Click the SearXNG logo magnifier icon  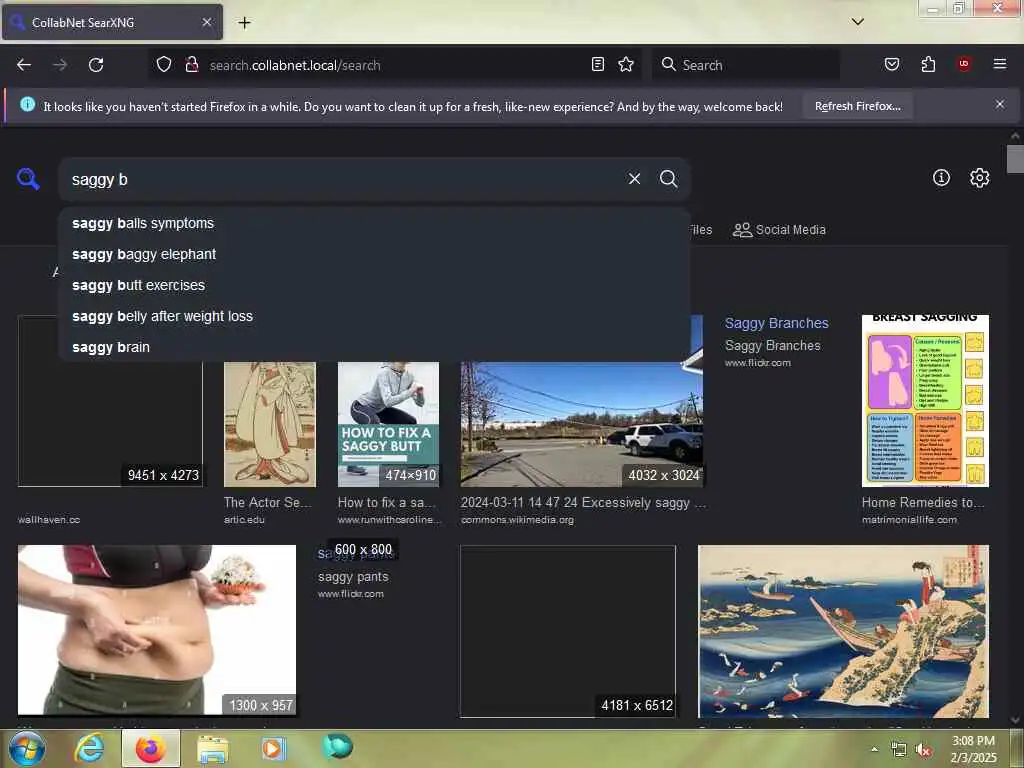tap(28, 179)
